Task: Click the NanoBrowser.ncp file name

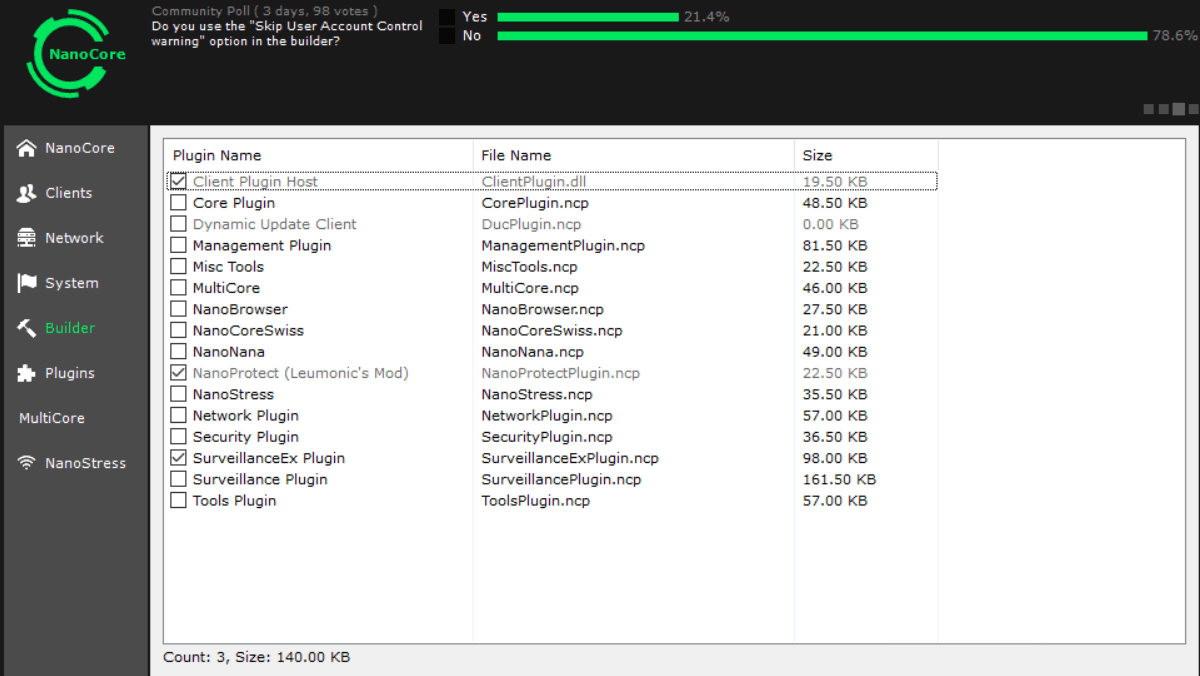Action: [x=542, y=309]
